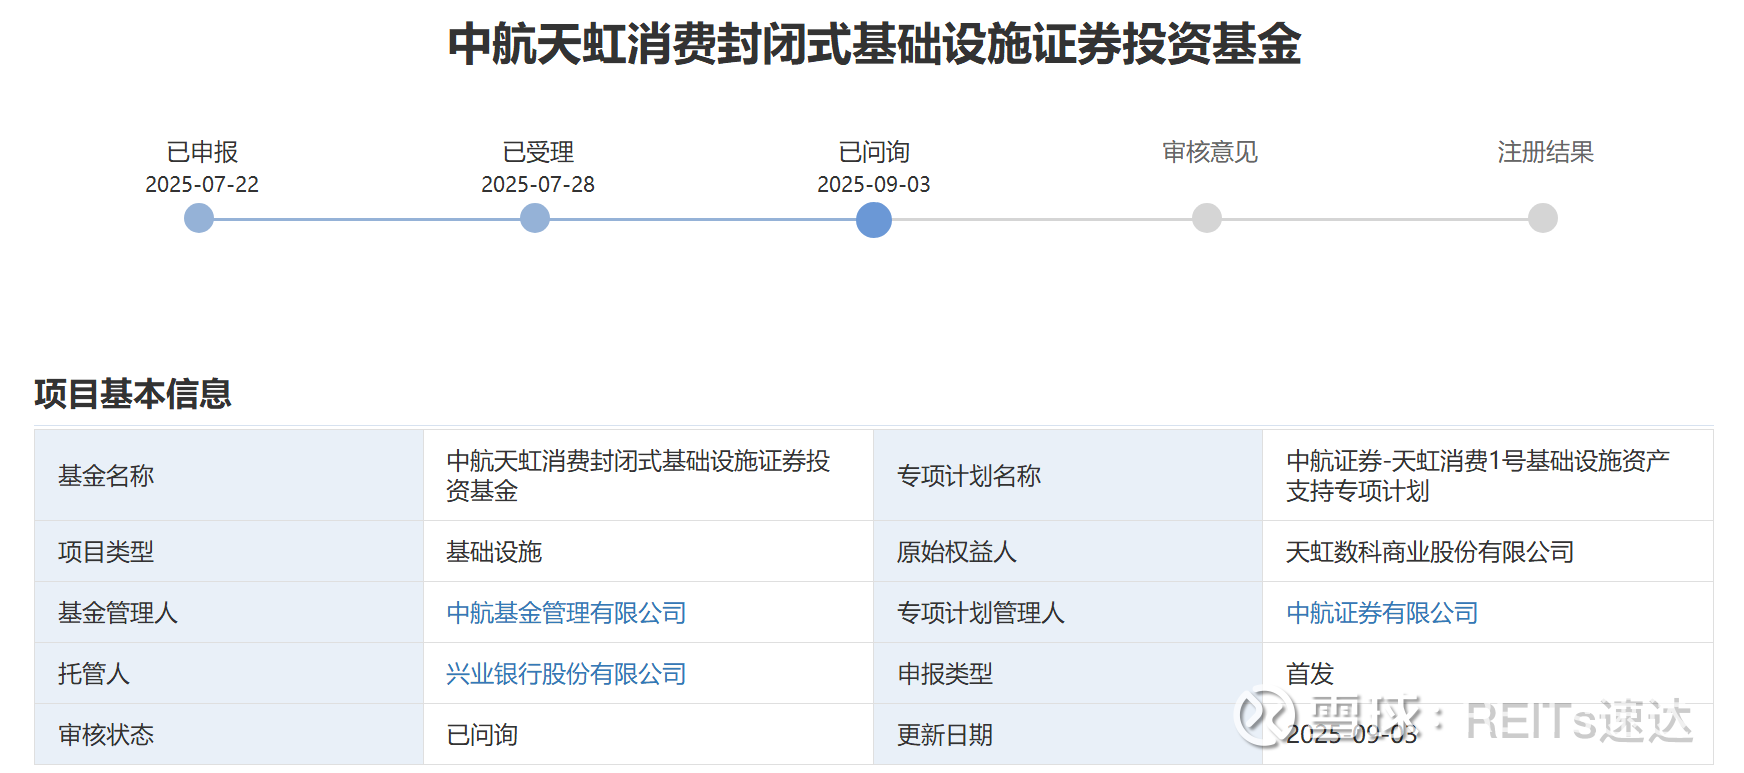Click the page title 中航天虹消费封闭式基础设施证券投资基金
Screen dimensions: 1744x773
874,45
